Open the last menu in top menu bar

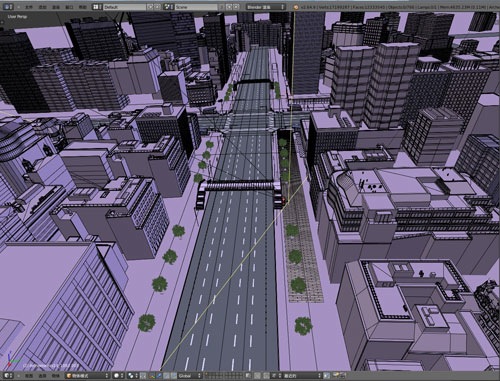pos(82,7)
